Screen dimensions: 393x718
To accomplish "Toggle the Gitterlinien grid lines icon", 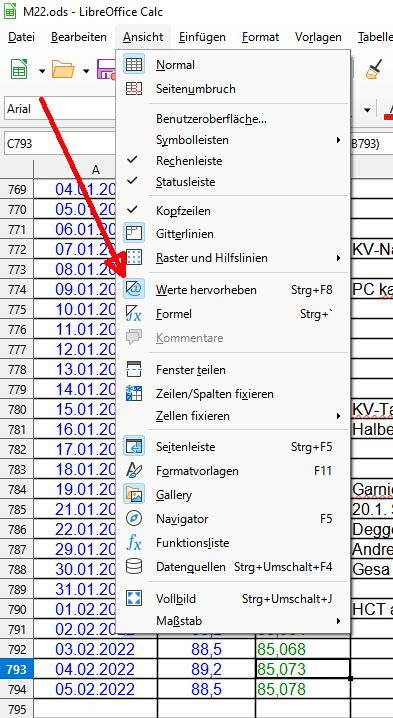I will pyautogui.click(x=134, y=234).
